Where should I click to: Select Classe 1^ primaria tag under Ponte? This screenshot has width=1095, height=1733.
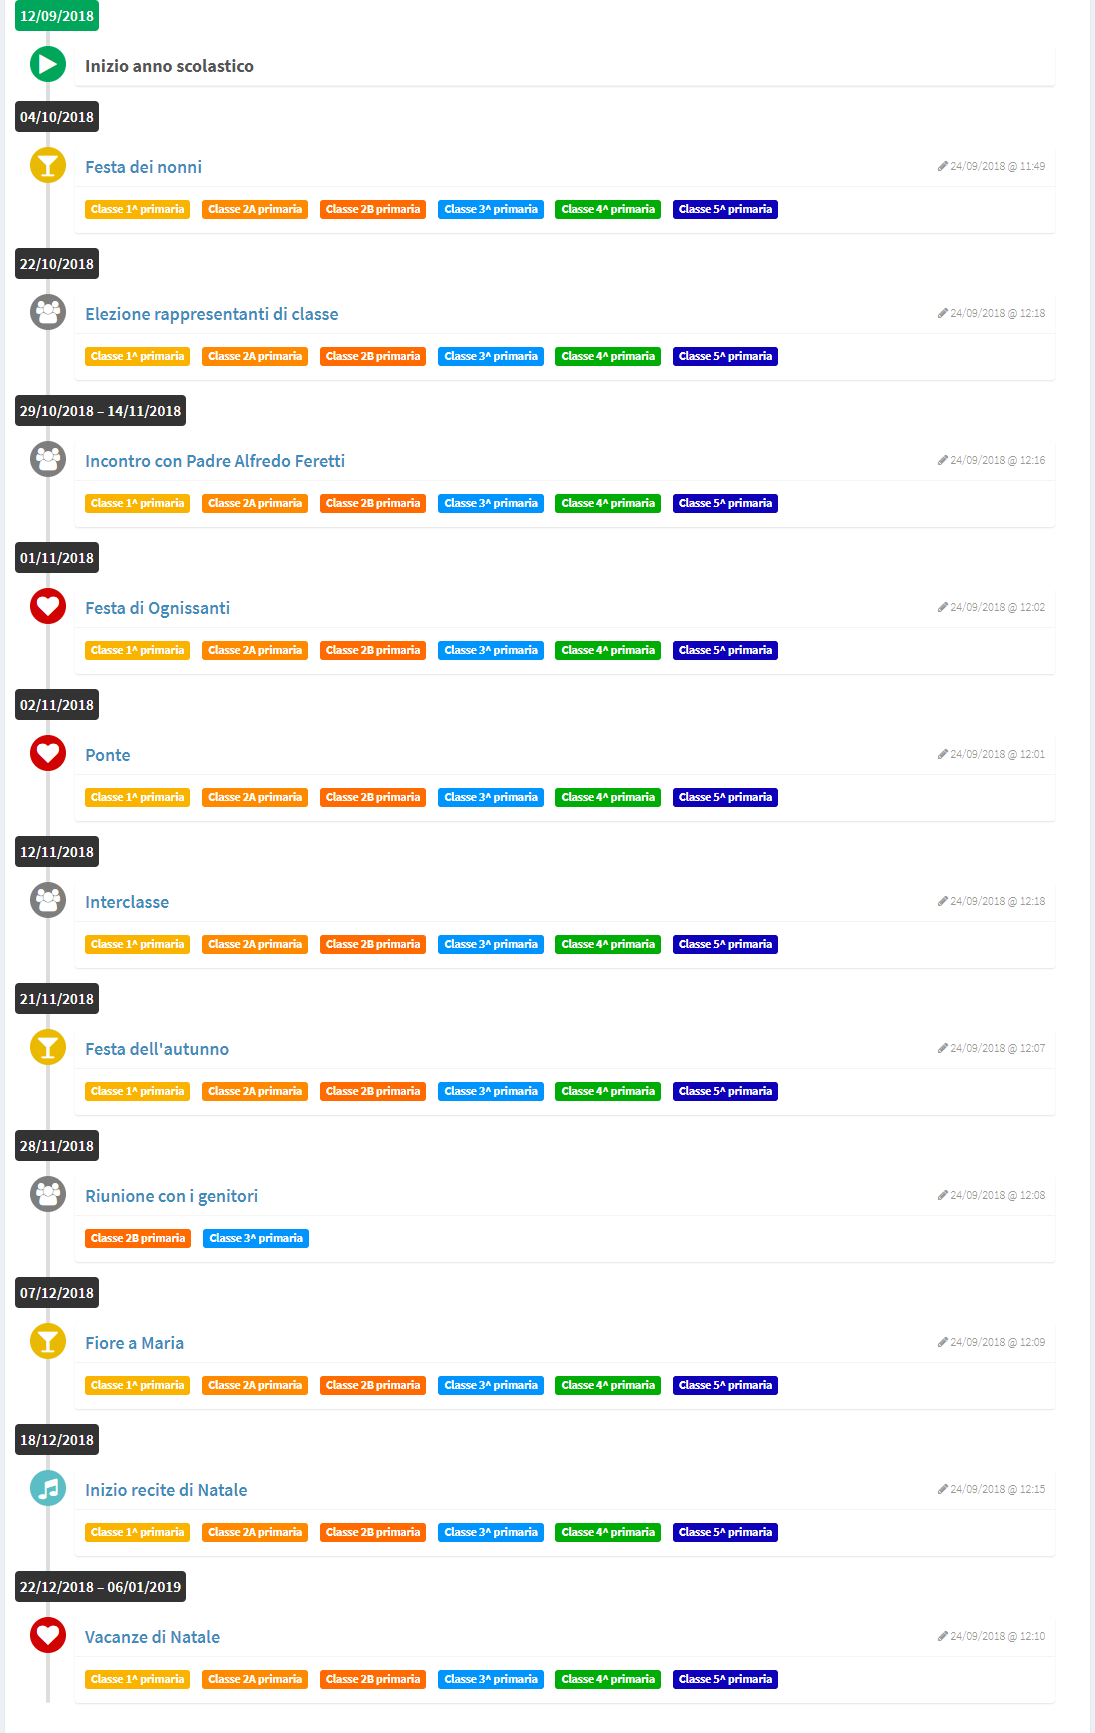tap(137, 797)
